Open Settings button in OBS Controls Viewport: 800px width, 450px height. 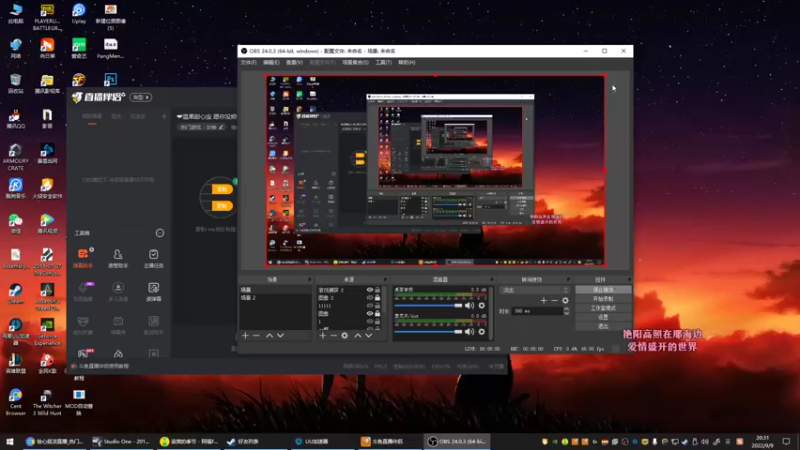603,317
